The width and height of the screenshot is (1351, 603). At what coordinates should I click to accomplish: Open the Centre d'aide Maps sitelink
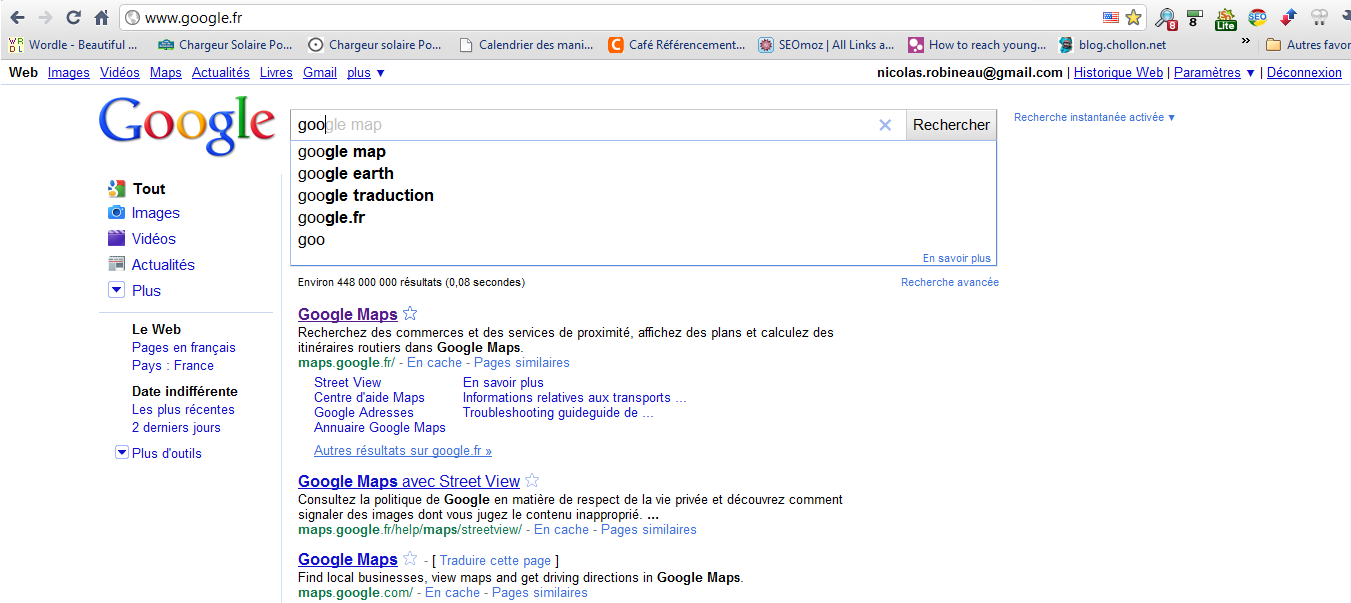click(369, 398)
